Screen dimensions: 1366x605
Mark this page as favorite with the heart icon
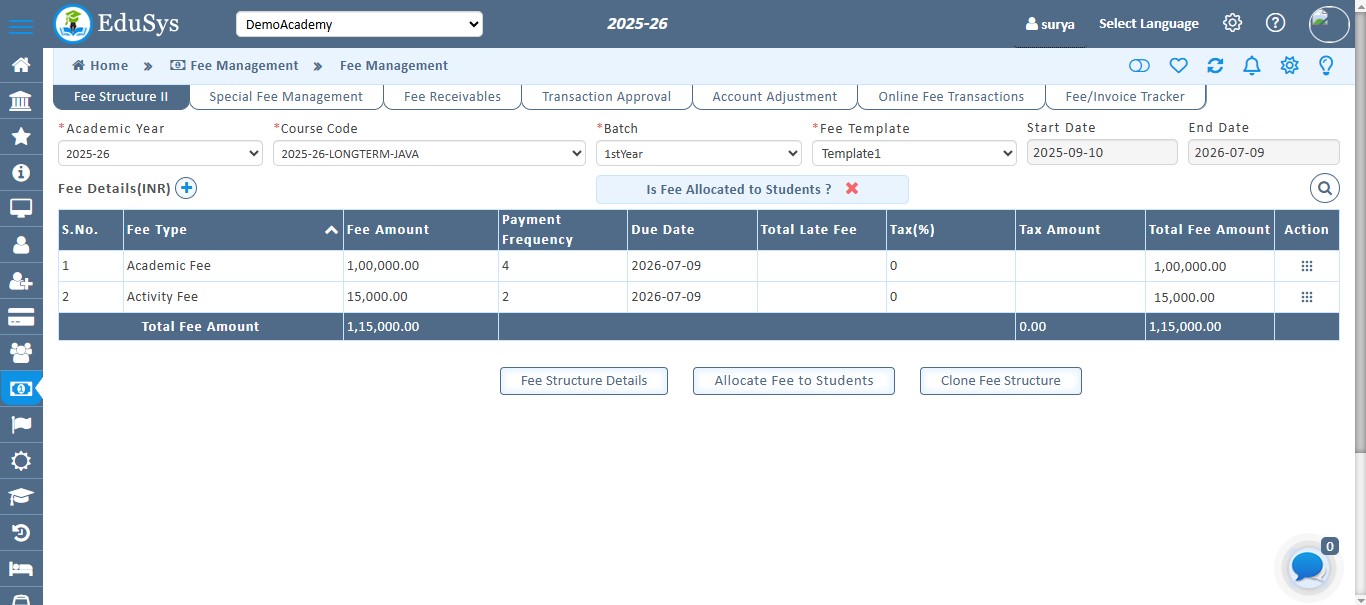(1178, 64)
